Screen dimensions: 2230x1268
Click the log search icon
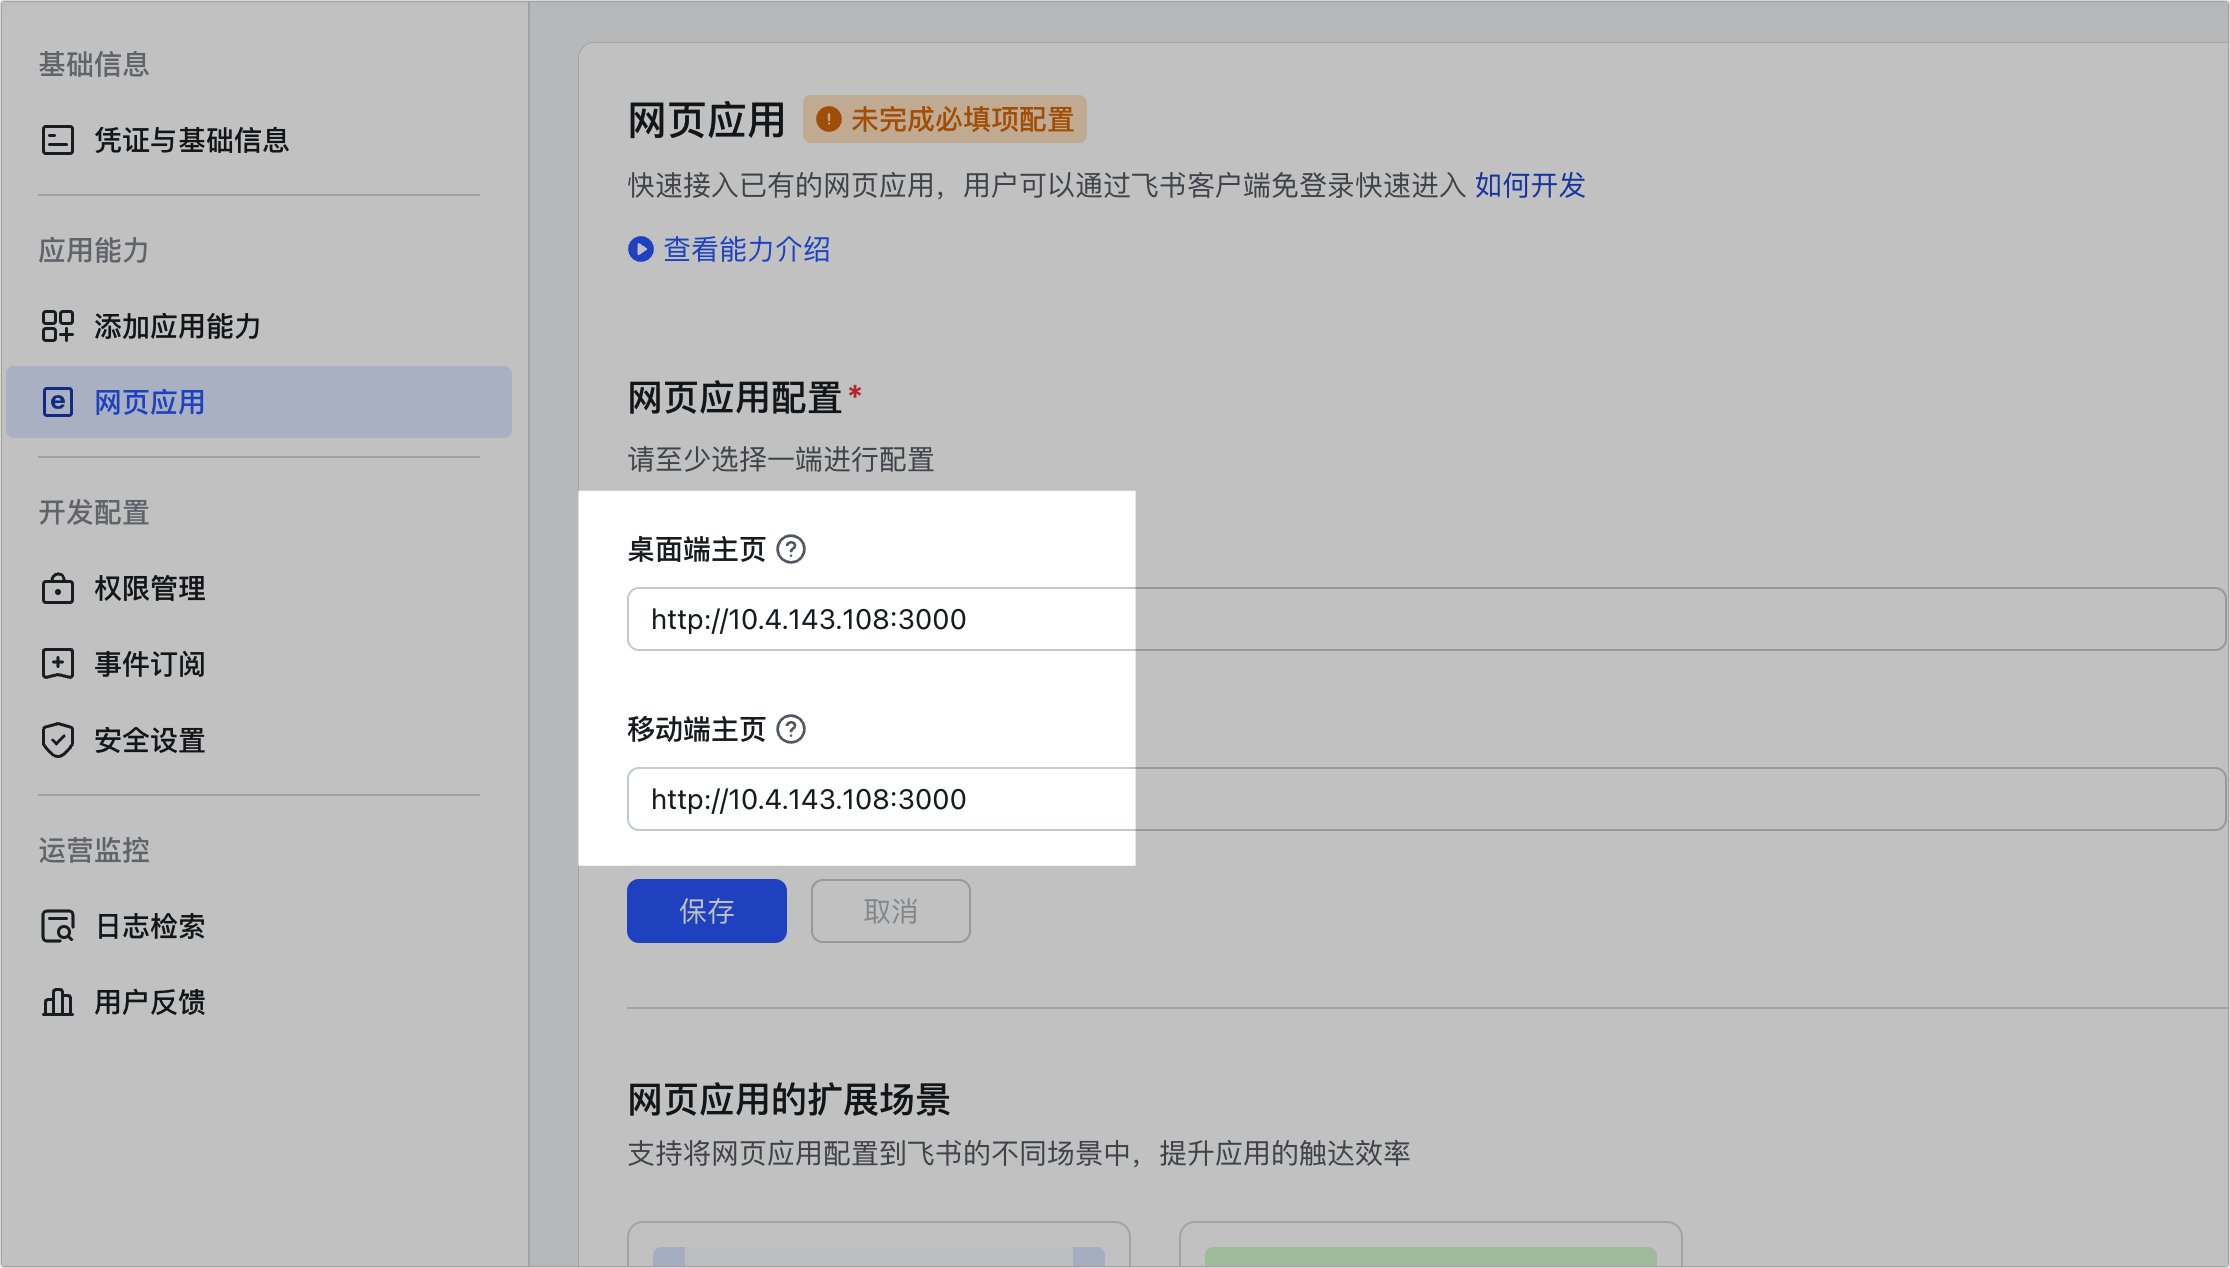pos(58,926)
